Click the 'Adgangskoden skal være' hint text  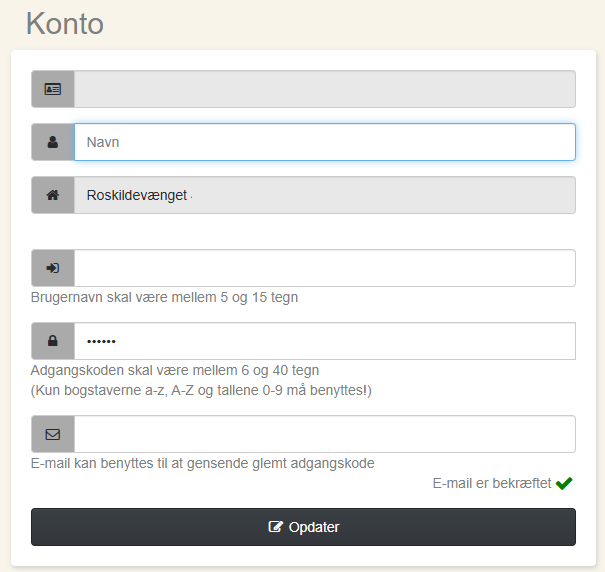click(175, 370)
